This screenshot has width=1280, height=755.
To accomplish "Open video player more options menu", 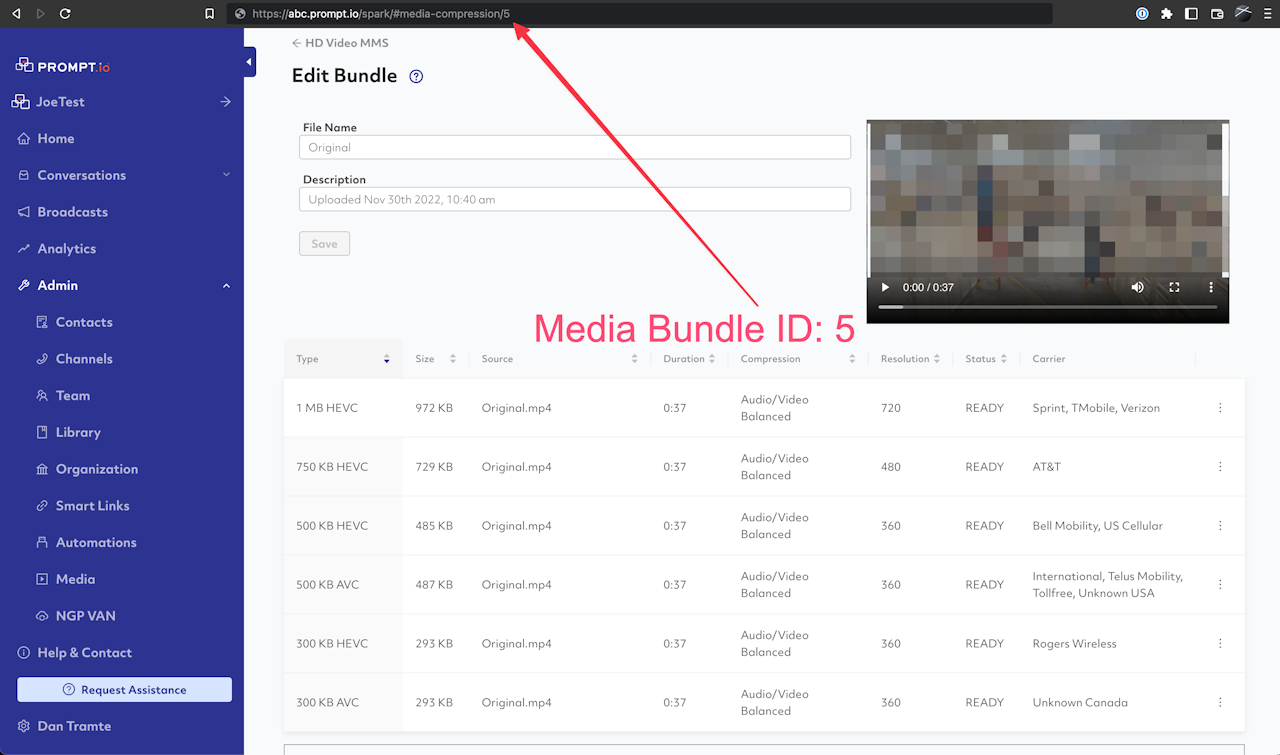I will tap(1211, 287).
